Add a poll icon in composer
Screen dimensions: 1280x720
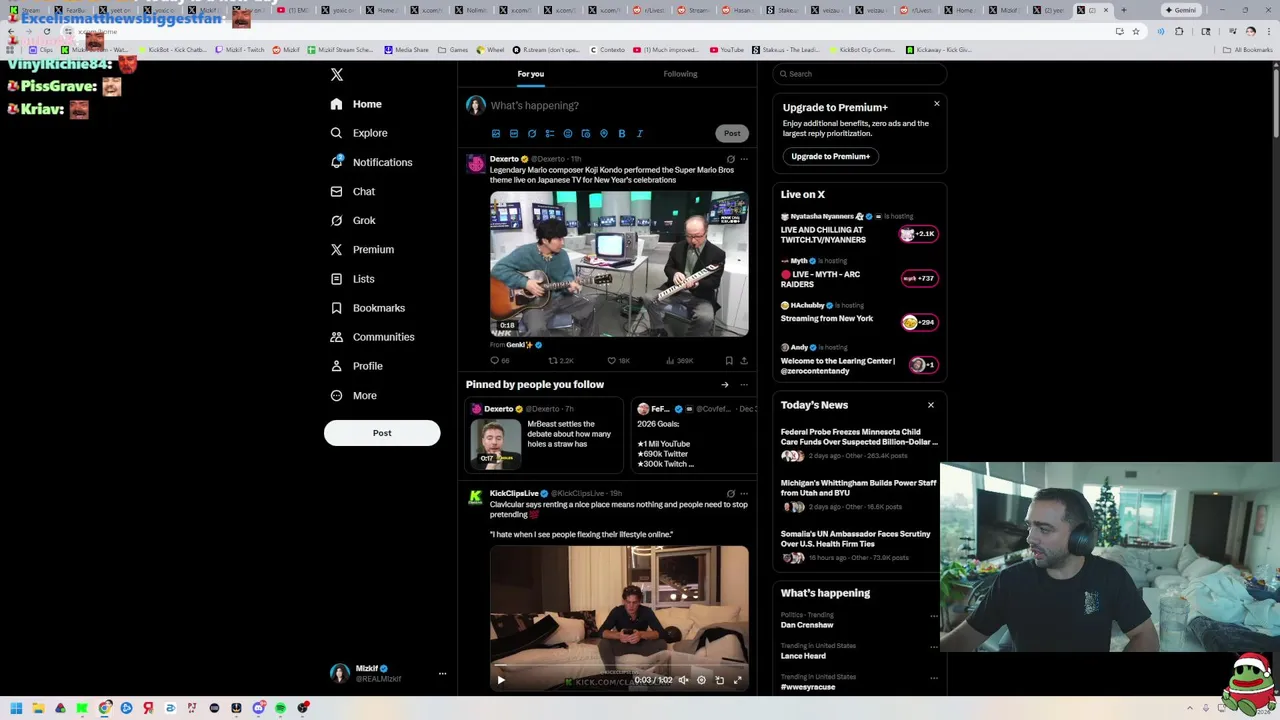tap(550, 133)
